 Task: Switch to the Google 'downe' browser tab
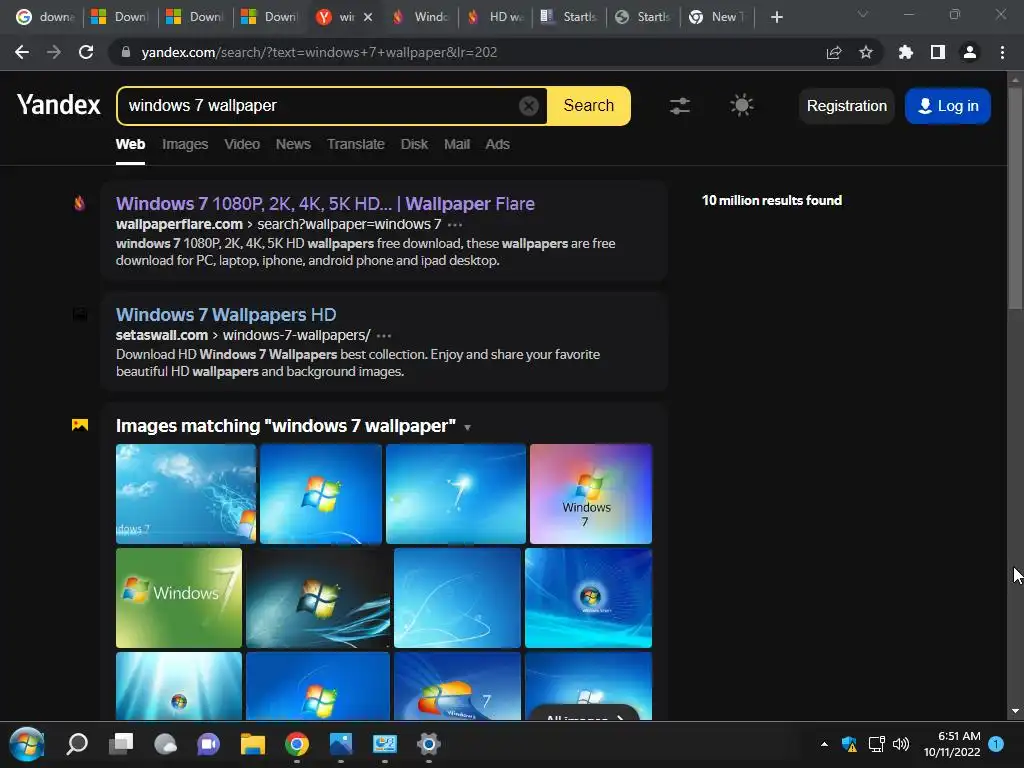pos(46,17)
